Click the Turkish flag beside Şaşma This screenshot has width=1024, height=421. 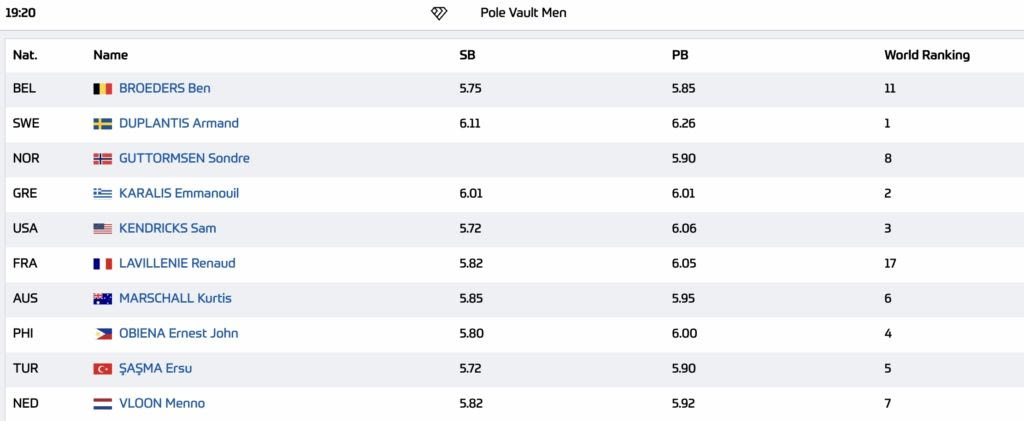(102, 368)
